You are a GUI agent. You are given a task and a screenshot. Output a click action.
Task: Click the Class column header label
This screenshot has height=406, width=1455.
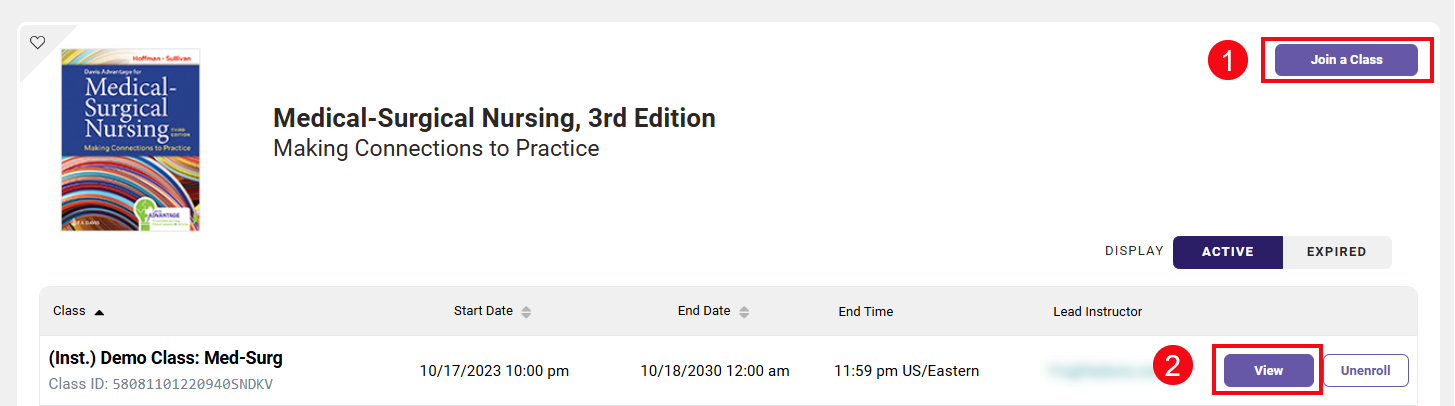(69, 311)
